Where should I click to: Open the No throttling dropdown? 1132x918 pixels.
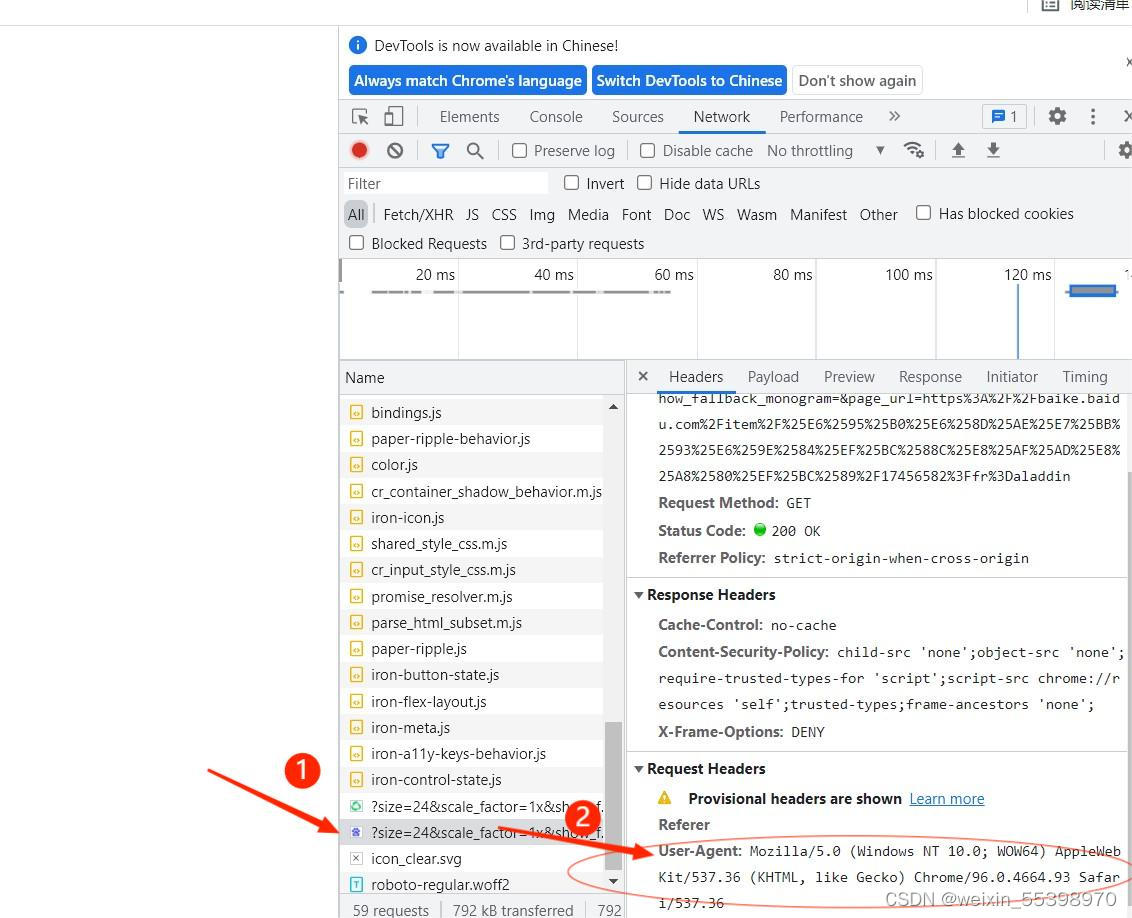tap(825, 150)
